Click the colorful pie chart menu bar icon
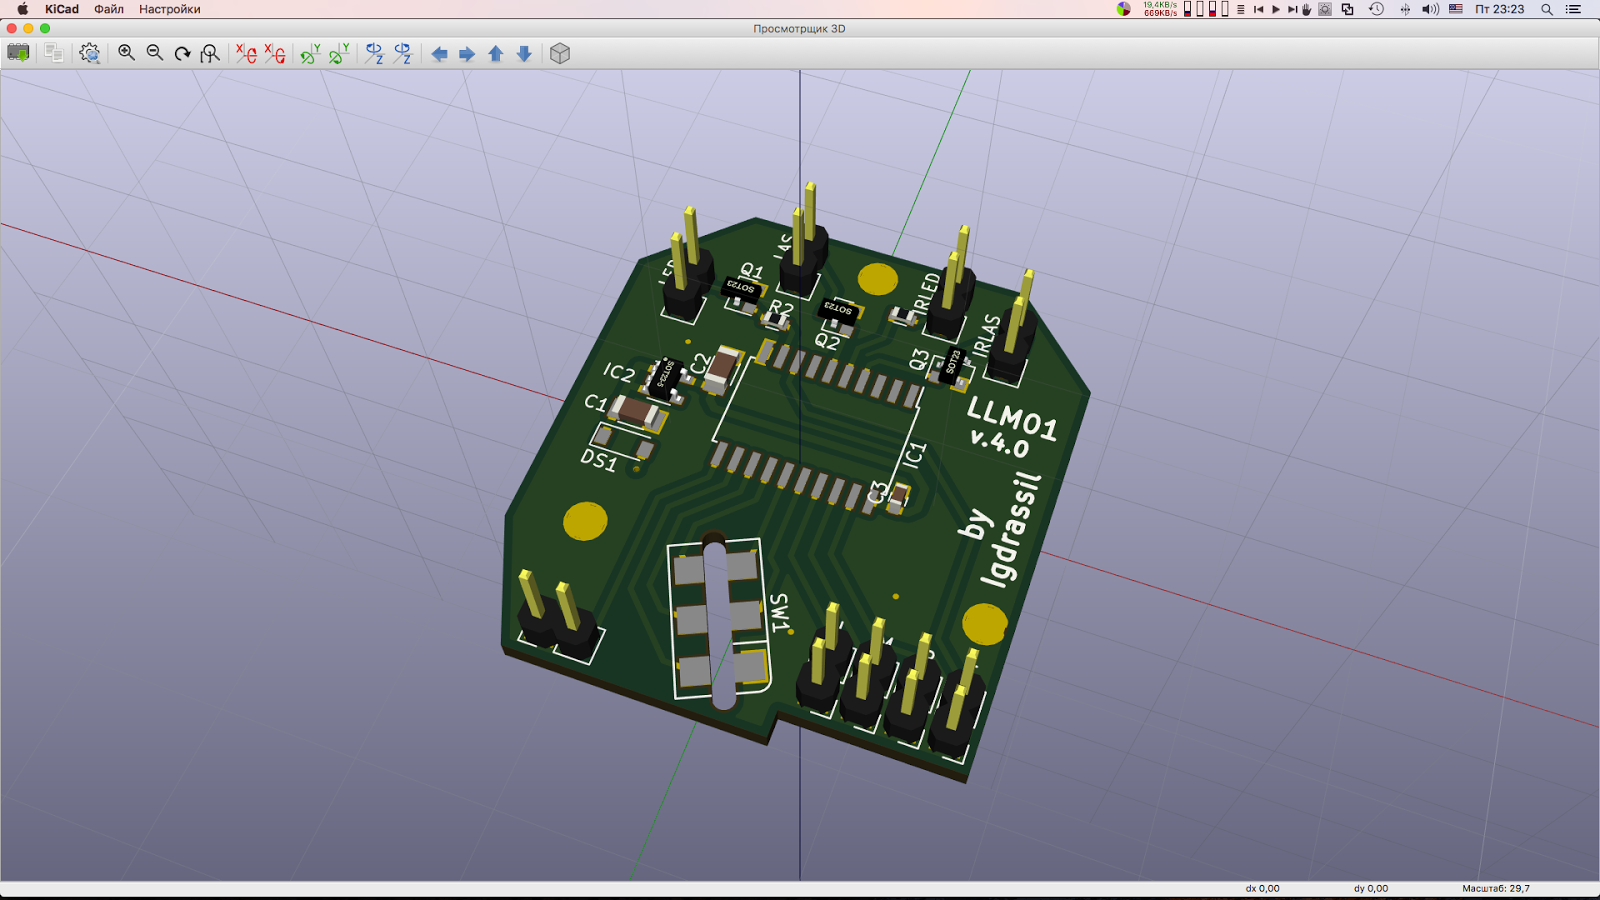Viewport: 1600px width, 900px height. 1124,9
